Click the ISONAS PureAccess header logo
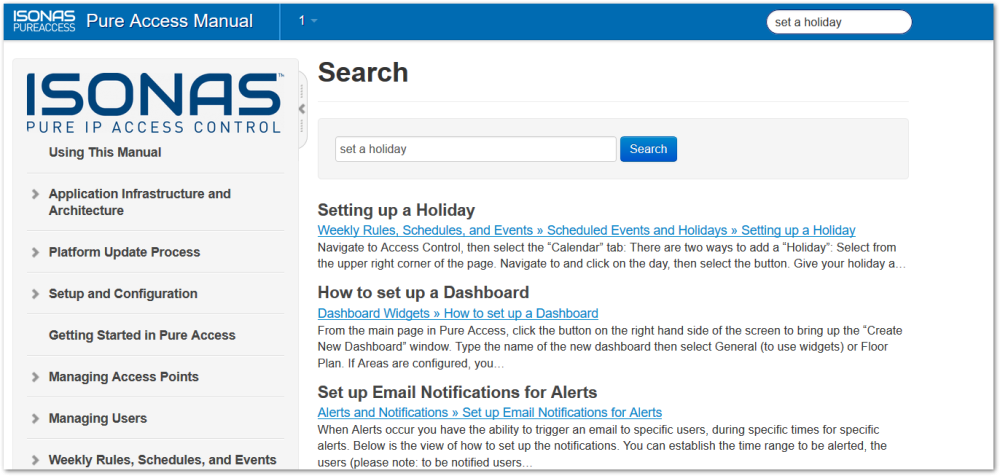This screenshot has height=476, width=1000. [x=45, y=21]
